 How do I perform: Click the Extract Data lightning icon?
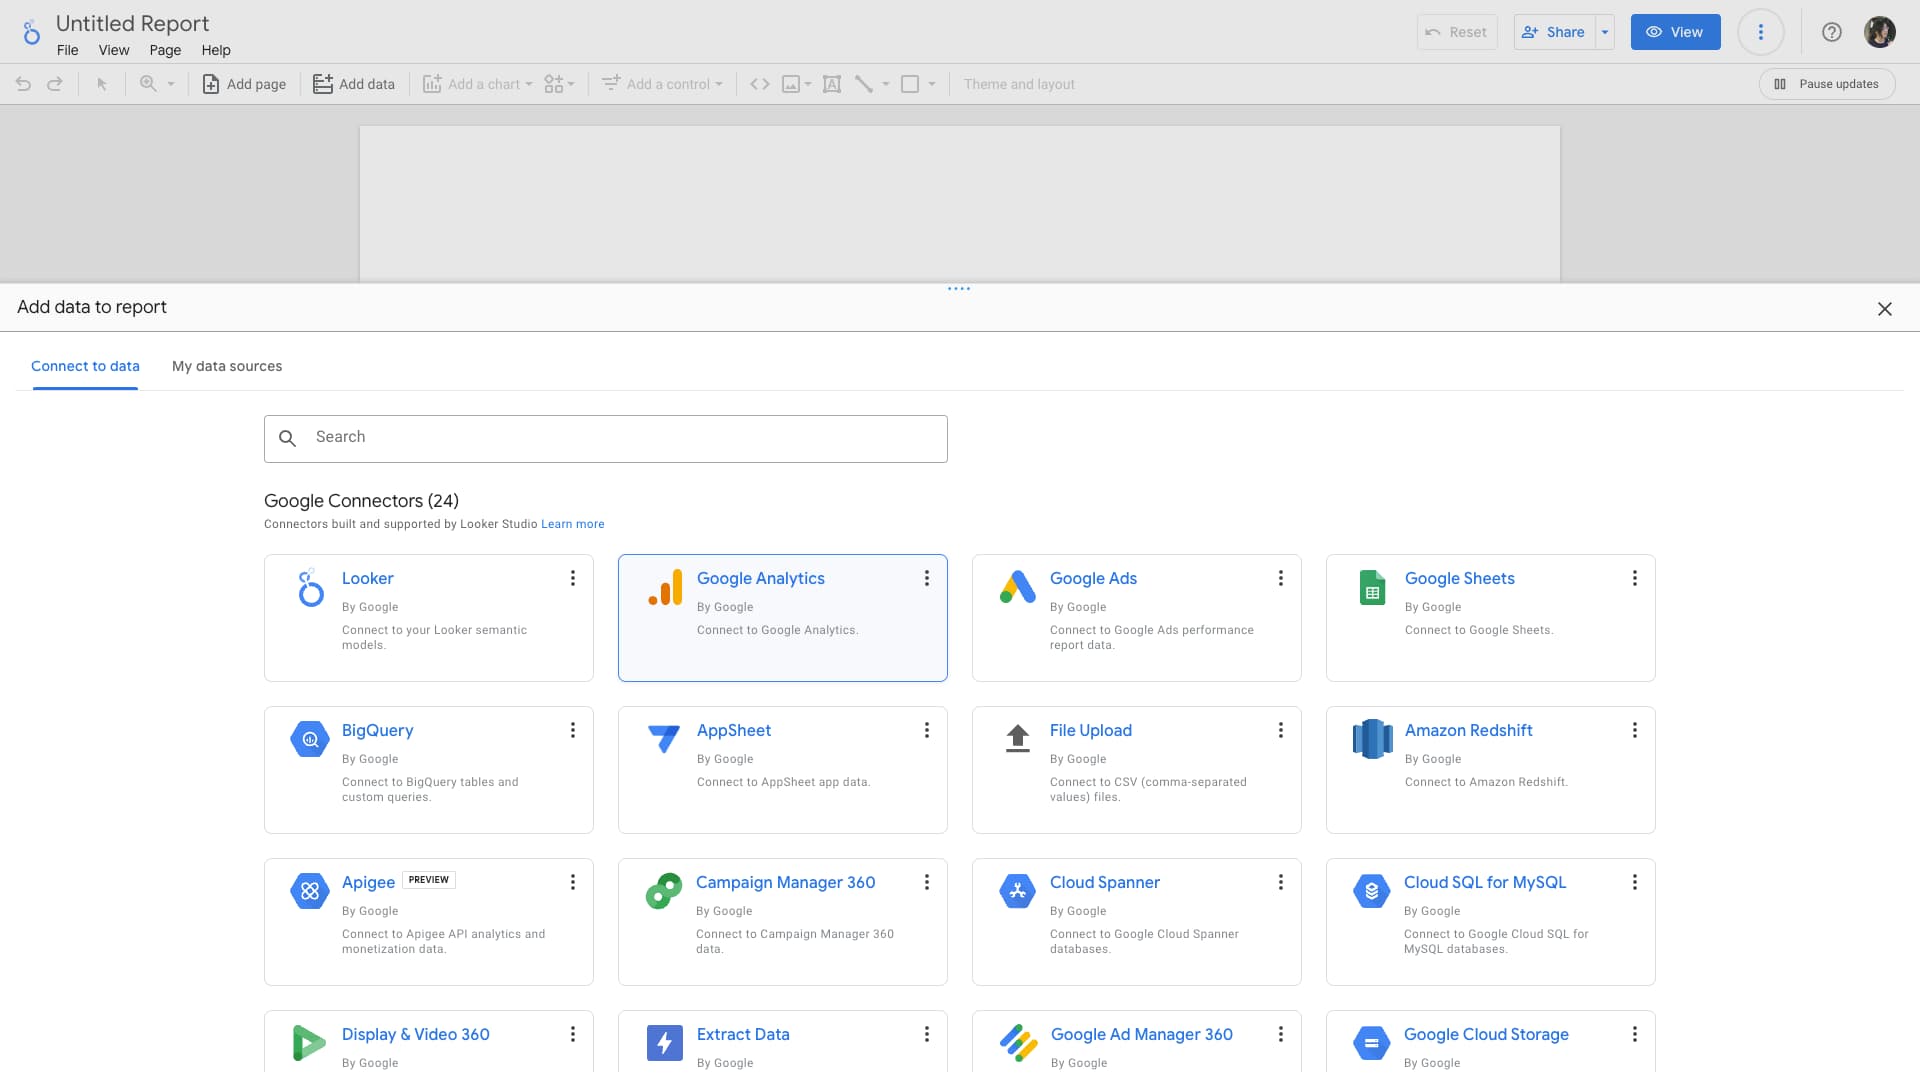click(665, 1043)
